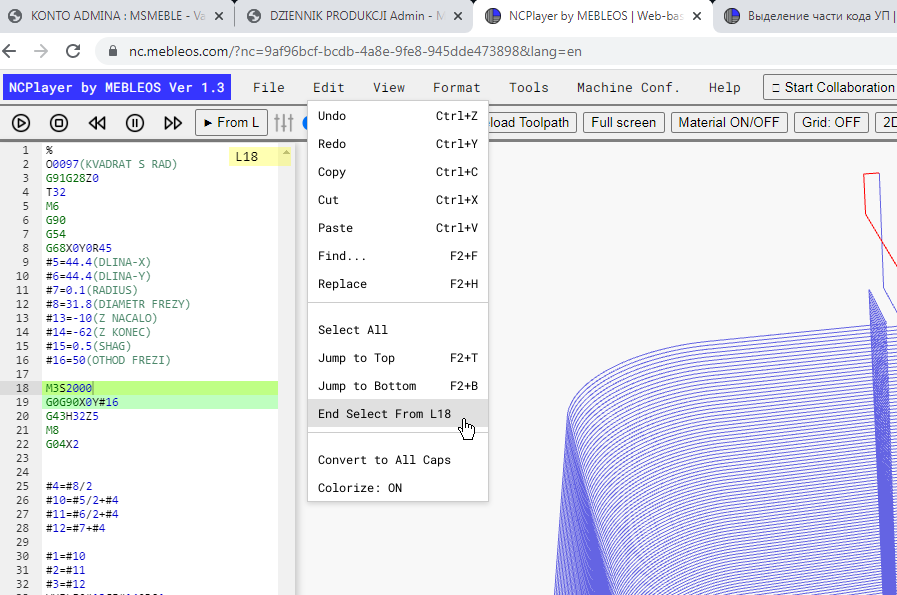Open the File menu
897x595 pixels.
[269, 88]
